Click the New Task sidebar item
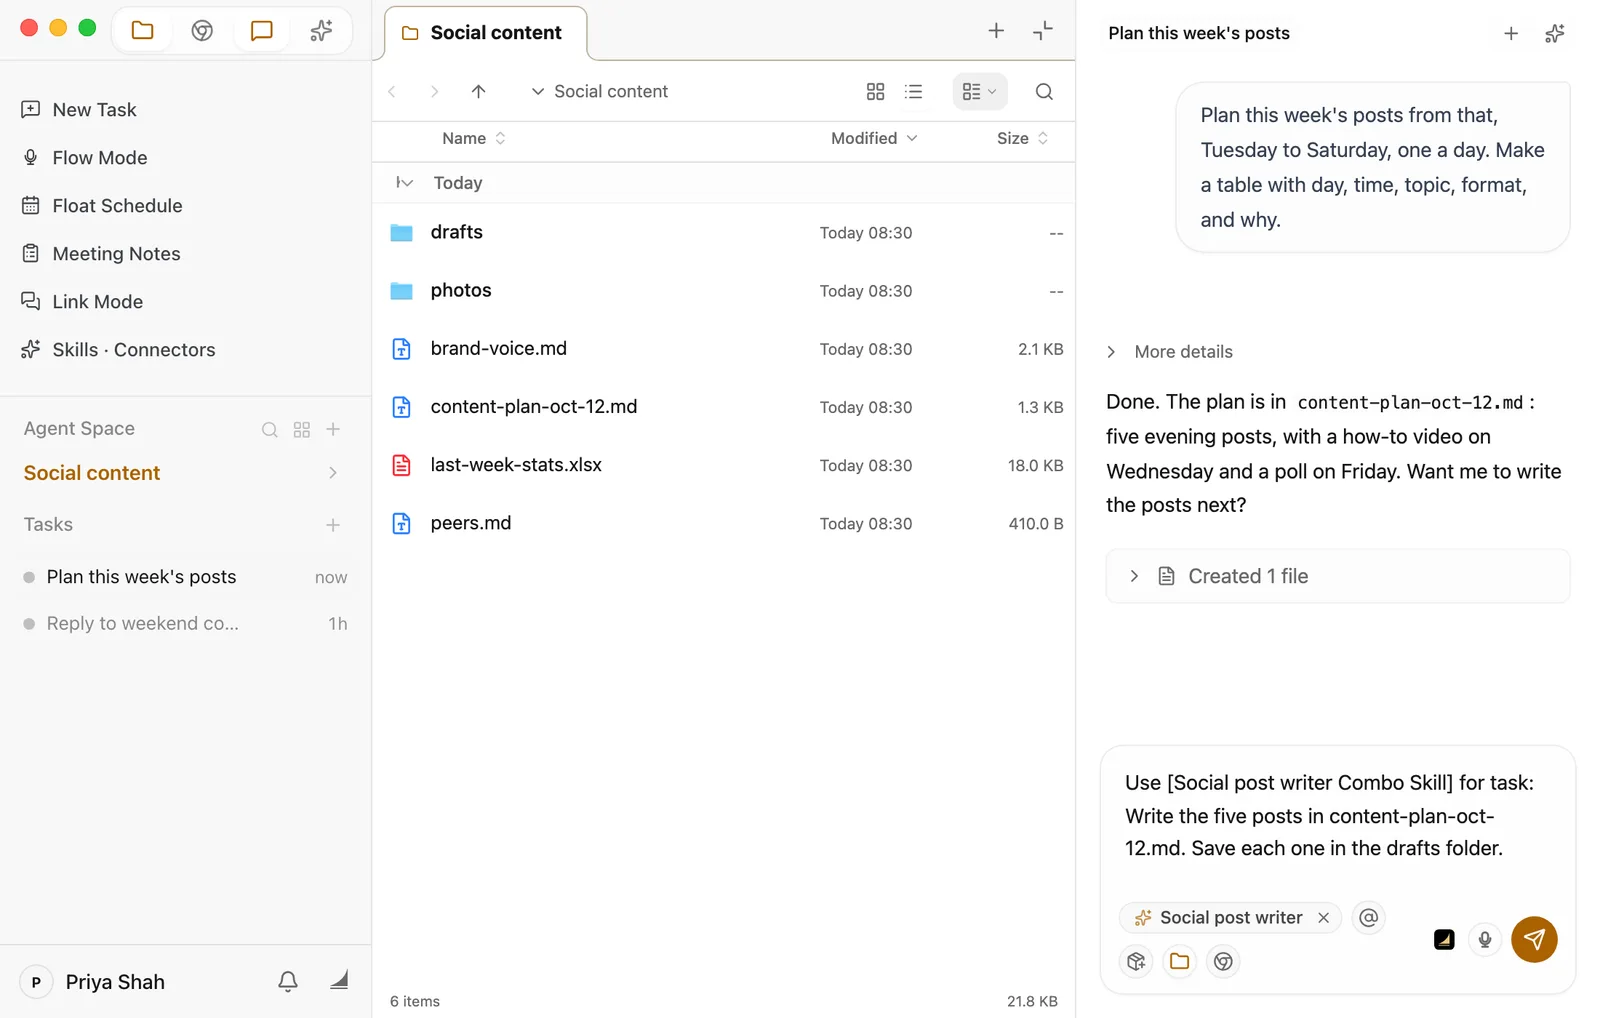Image resolution: width=1600 pixels, height=1018 pixels. tap(79, 110)
